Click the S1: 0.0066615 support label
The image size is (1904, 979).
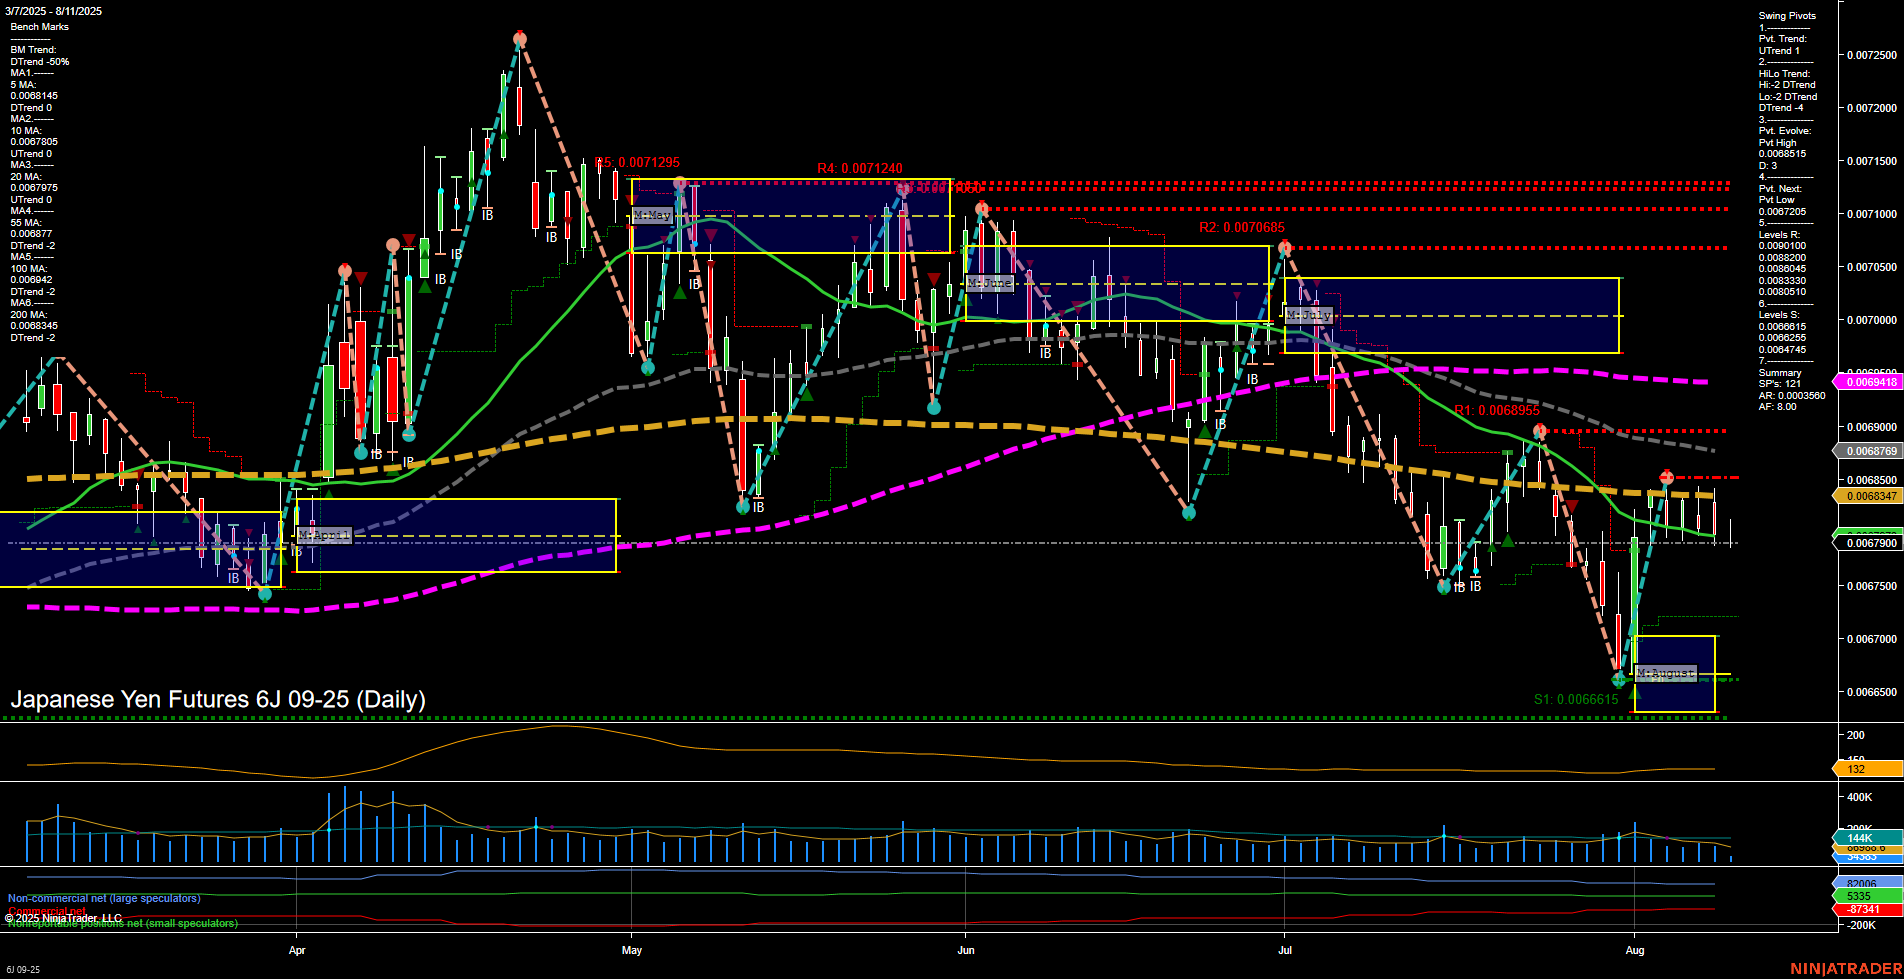pos(1576,699)
